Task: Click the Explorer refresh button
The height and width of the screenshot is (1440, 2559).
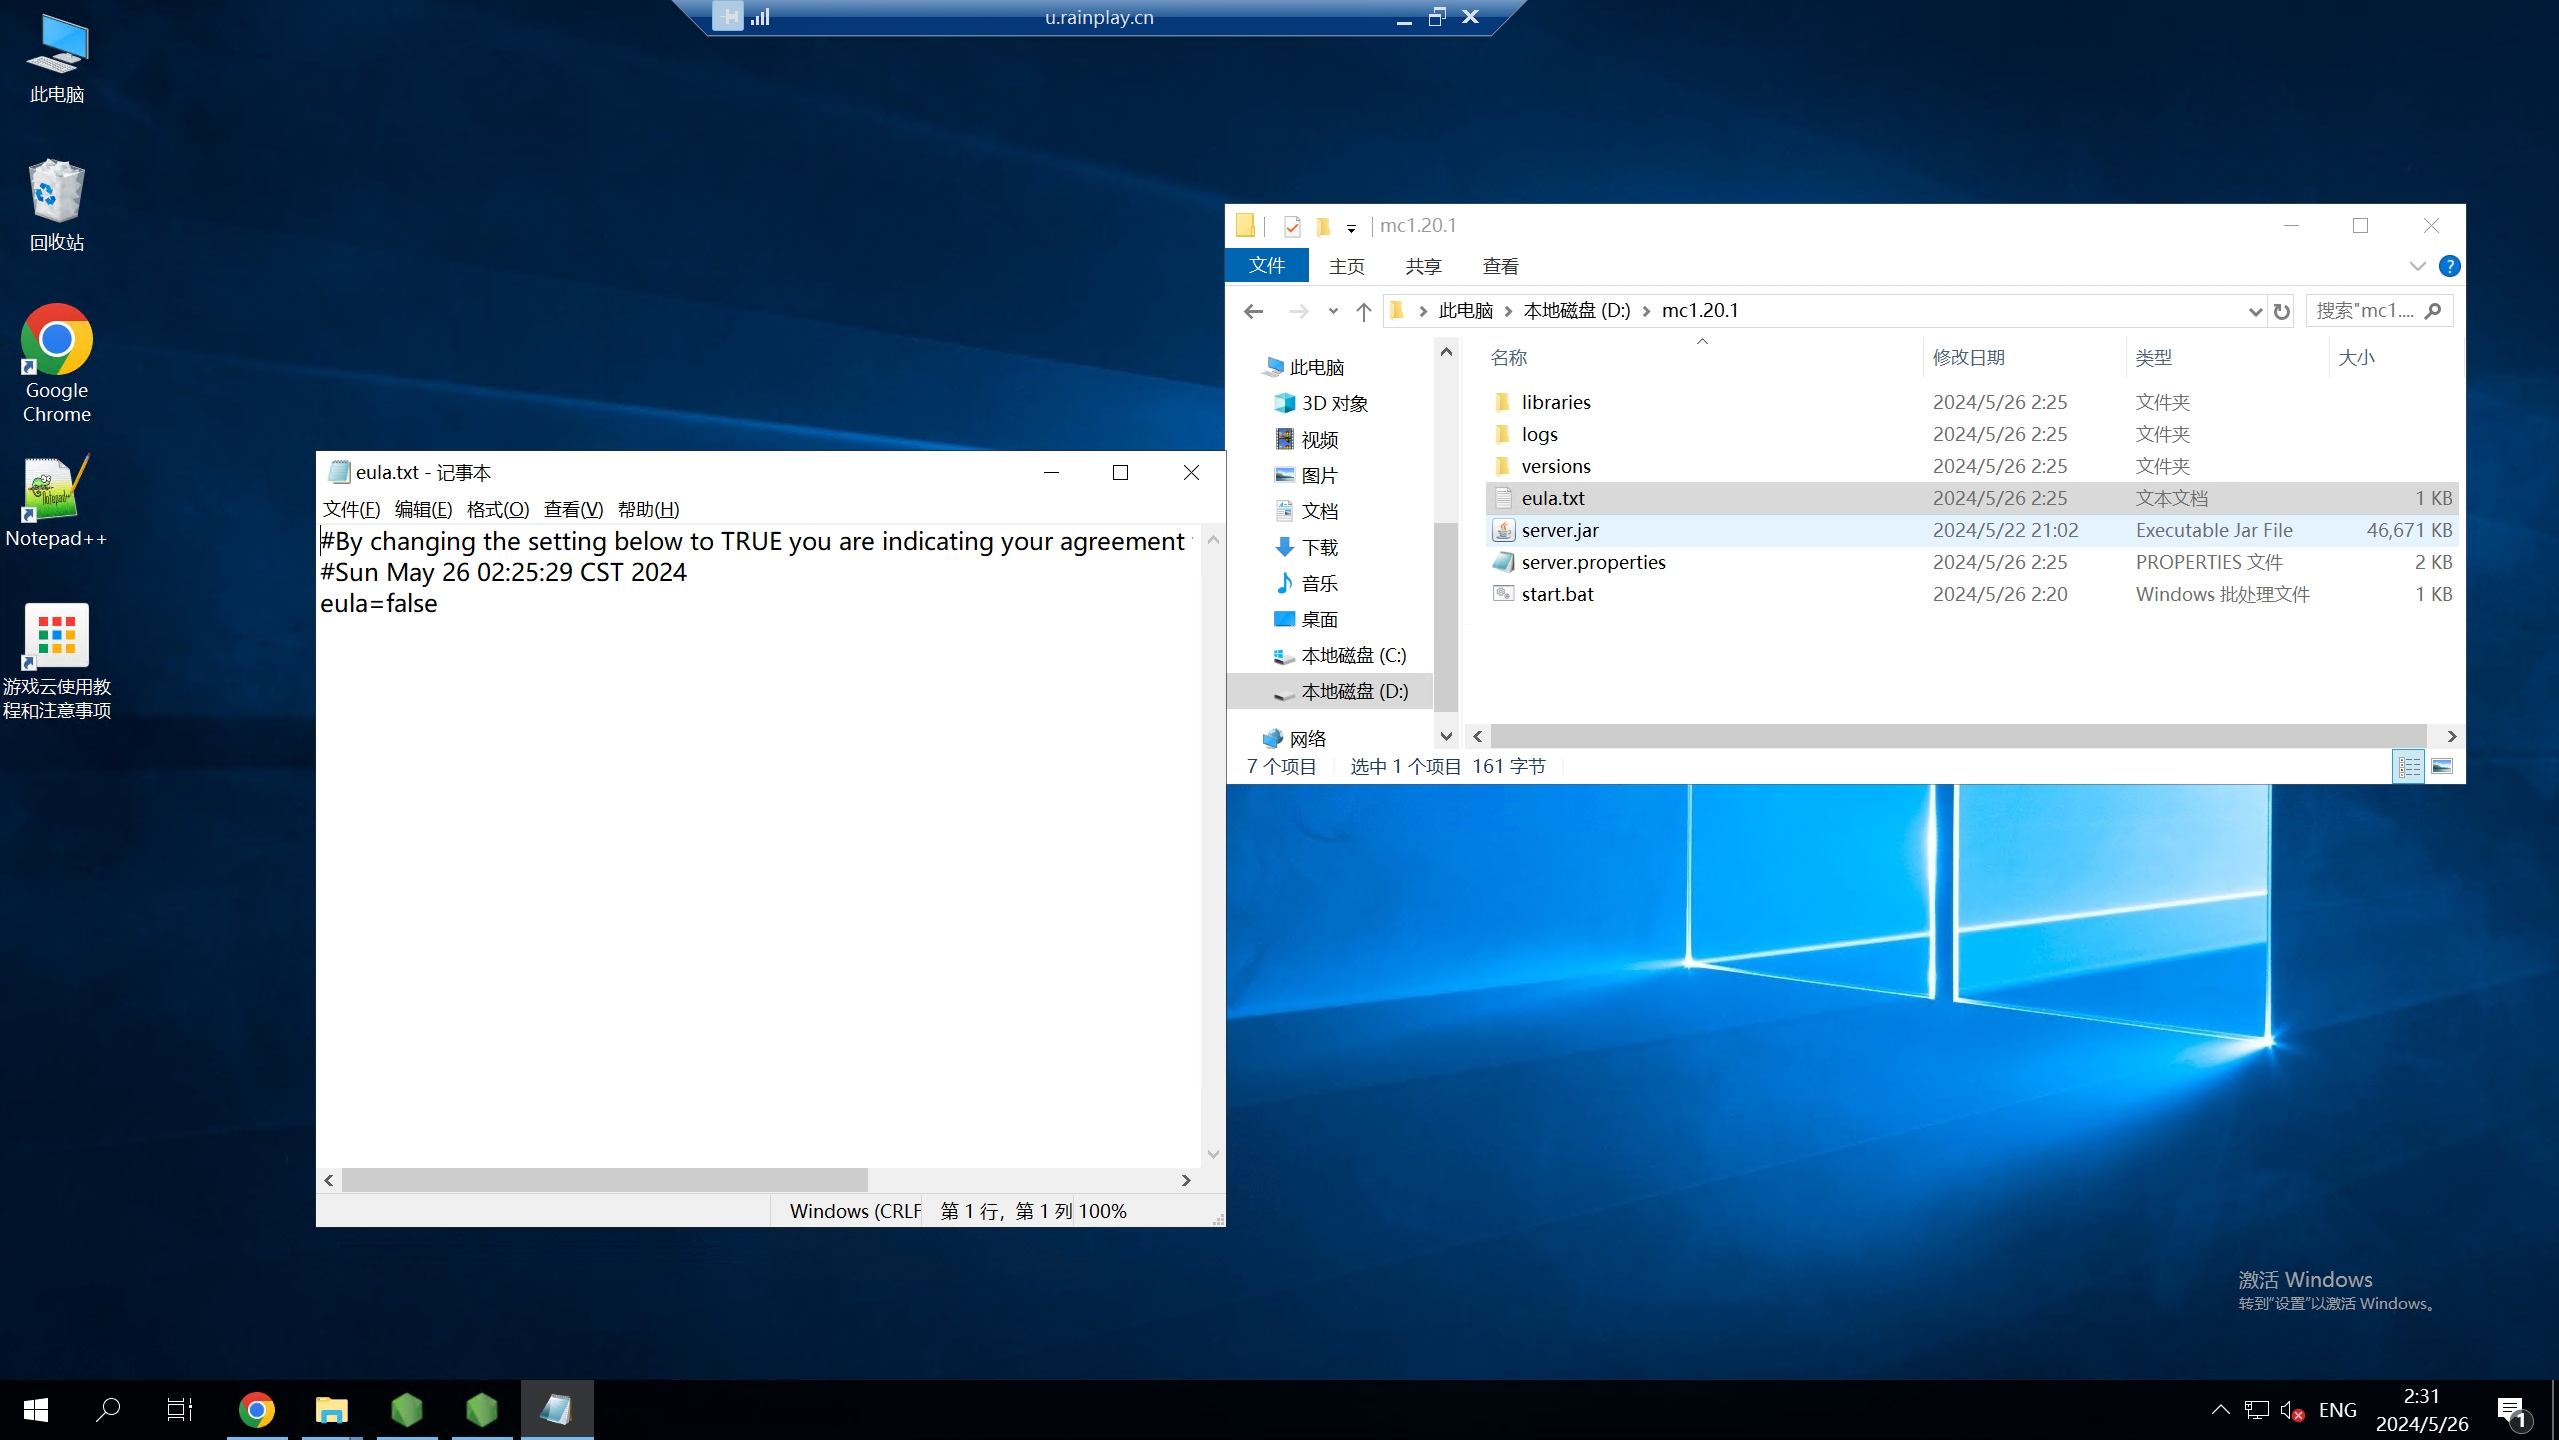Action: [x=2281, y=311]
